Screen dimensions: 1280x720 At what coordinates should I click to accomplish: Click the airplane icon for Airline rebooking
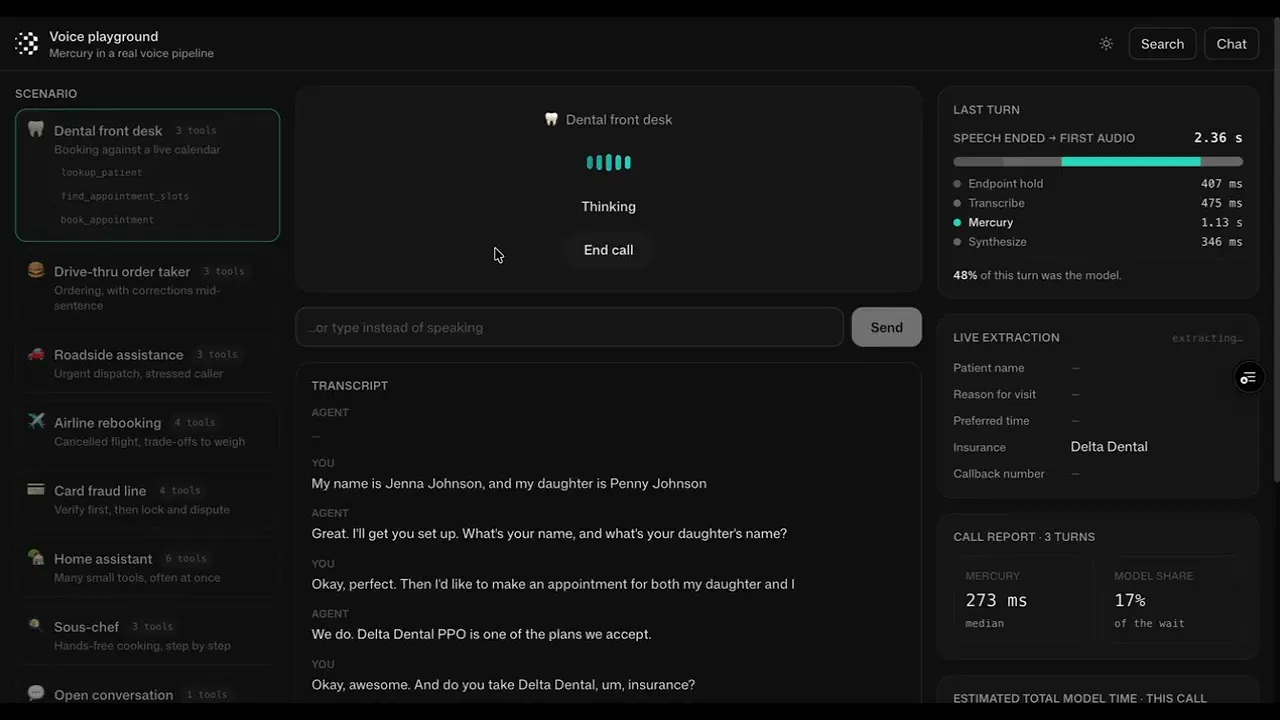(36, 421)
